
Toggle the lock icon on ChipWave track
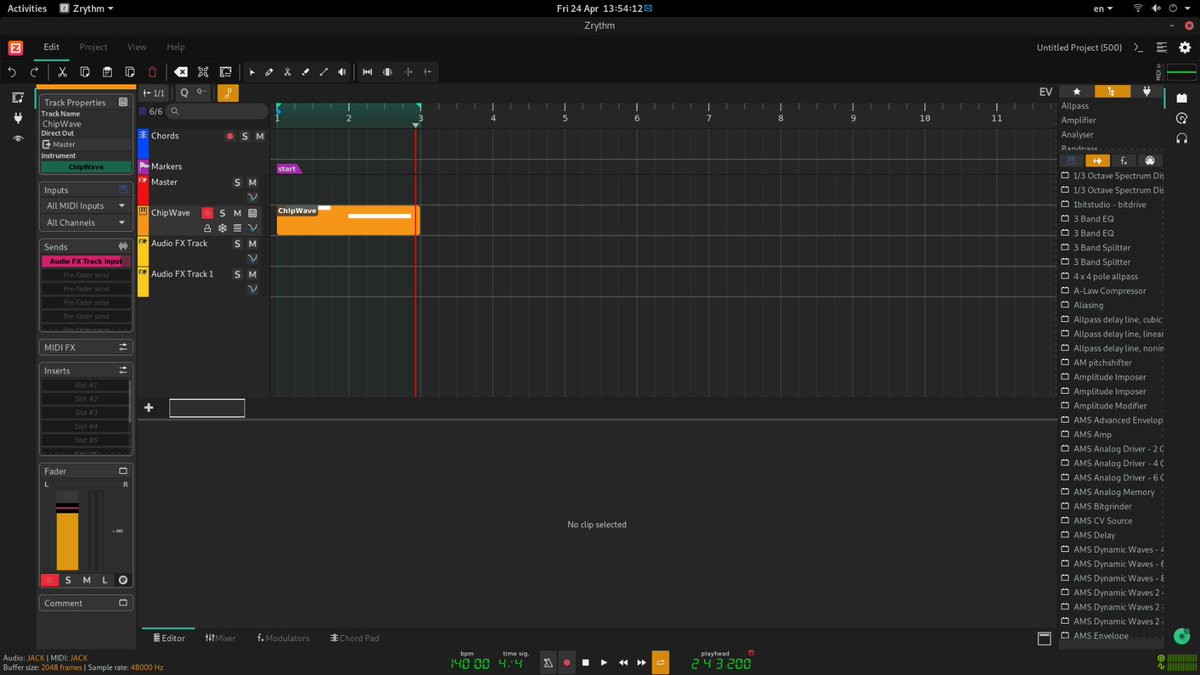(207, 228)
